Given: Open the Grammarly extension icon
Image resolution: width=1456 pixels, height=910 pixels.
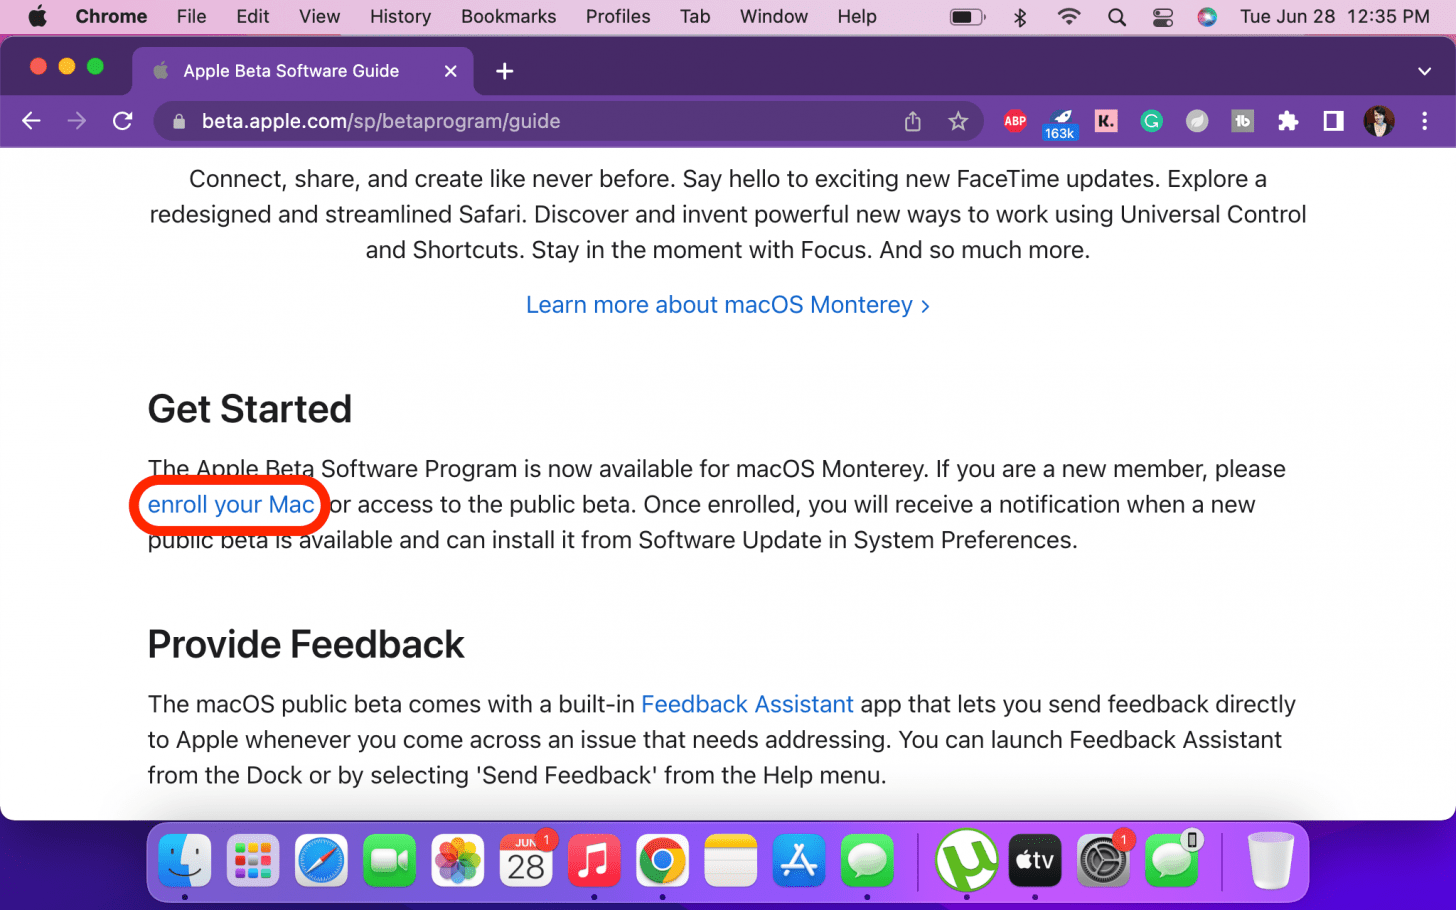Looking at the screenshot, I should coord(1151,121).
